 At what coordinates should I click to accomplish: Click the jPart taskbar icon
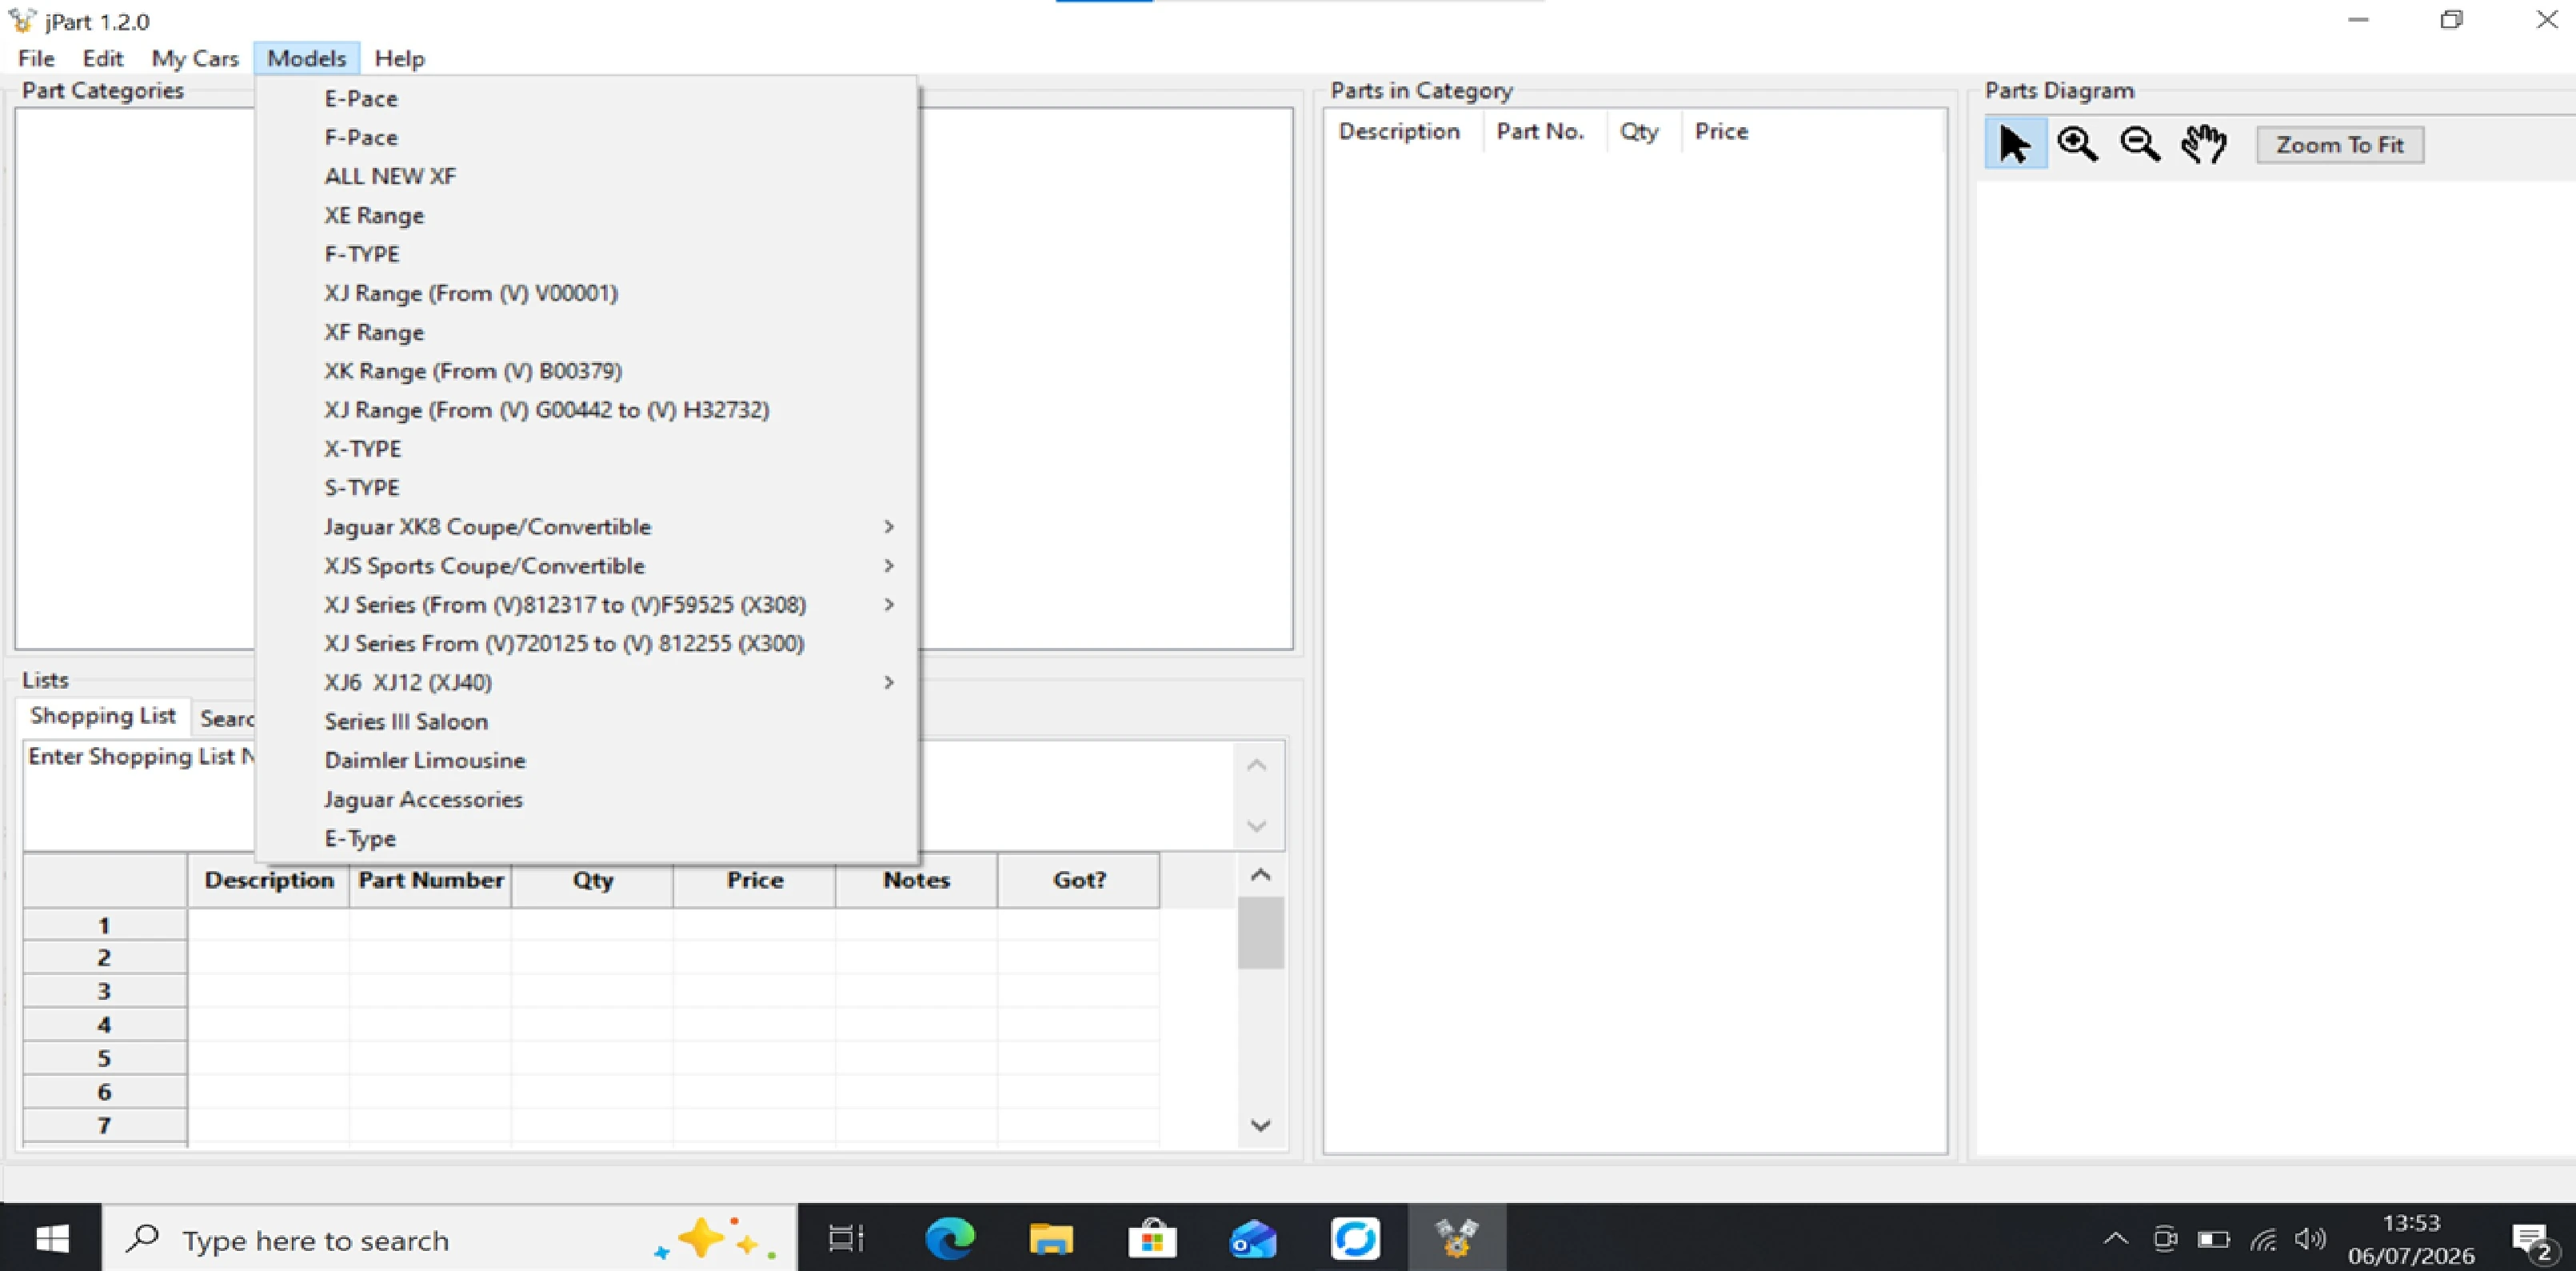[x=1456, y=1239]
